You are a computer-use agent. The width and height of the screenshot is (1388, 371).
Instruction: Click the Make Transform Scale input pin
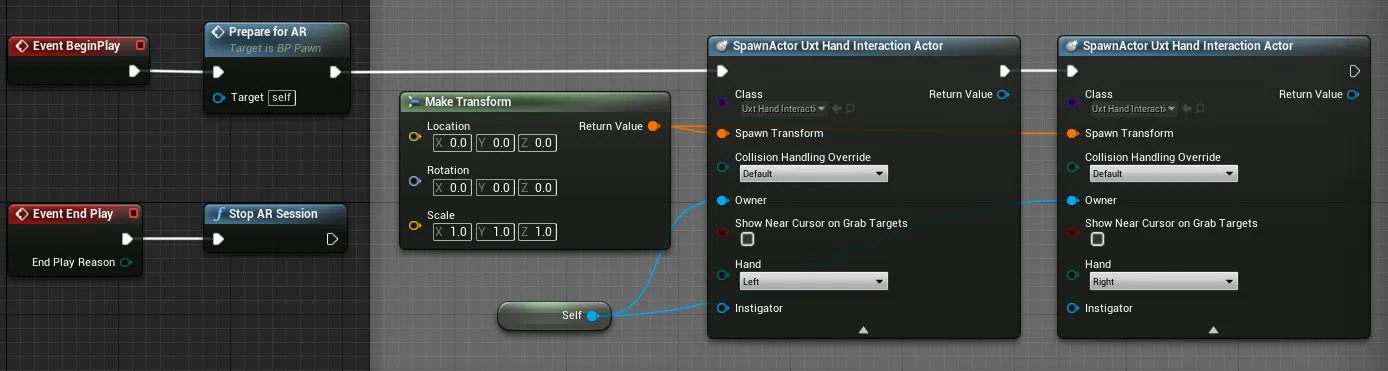pyautogui.click(x=415, y=225)
